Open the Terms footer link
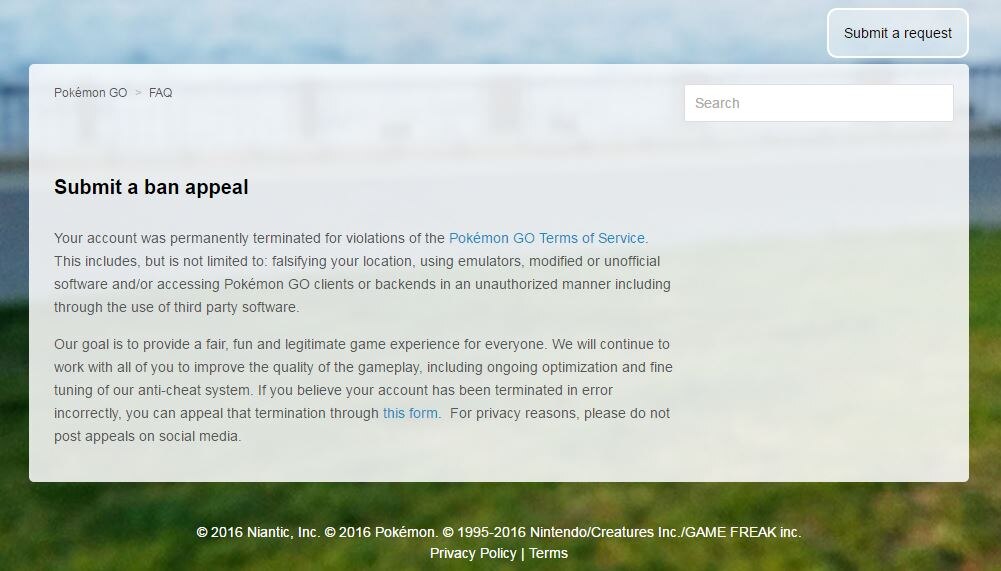 tap(548, 553)
